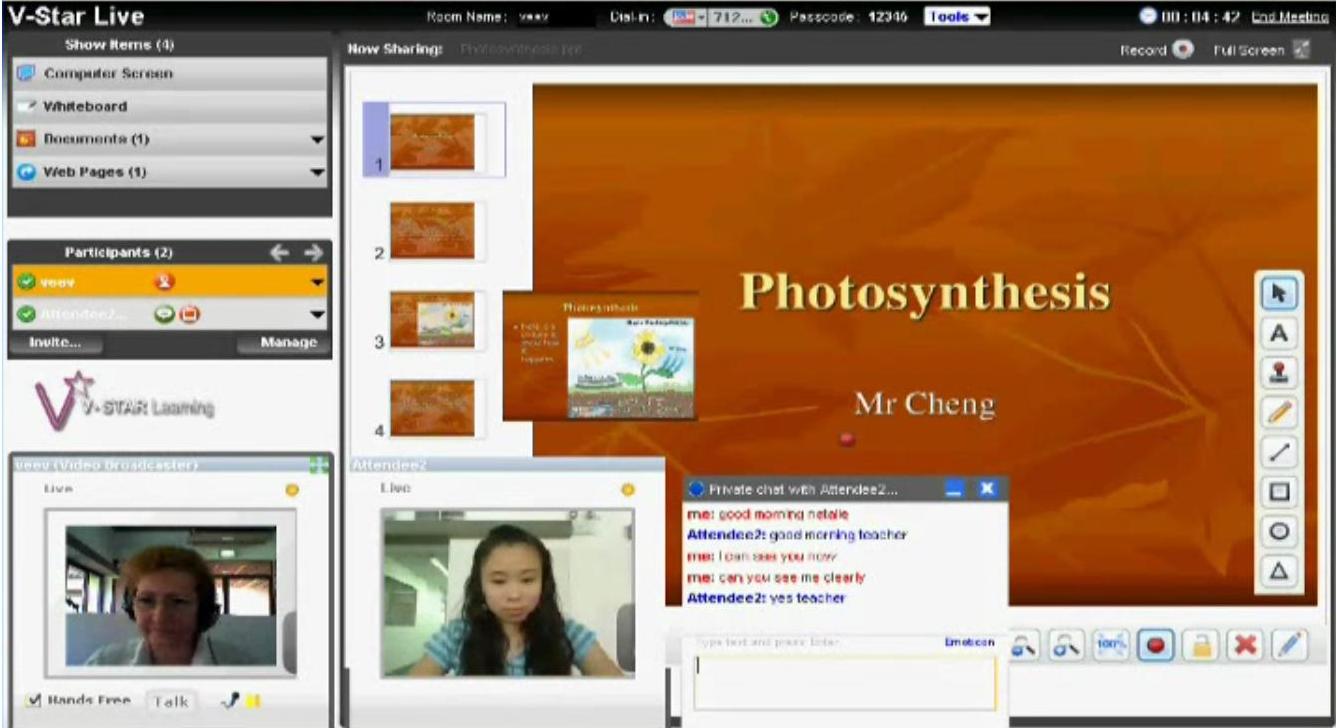Select the line drawing tool
1337x728 pixels.
[1278, 452]
